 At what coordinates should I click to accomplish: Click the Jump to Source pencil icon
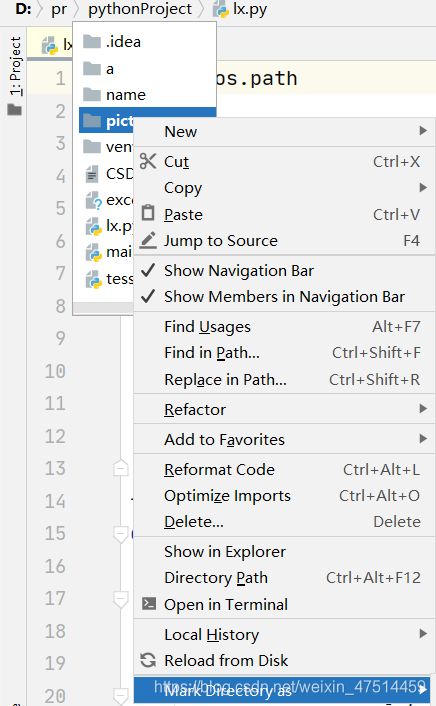click(148, 240)
